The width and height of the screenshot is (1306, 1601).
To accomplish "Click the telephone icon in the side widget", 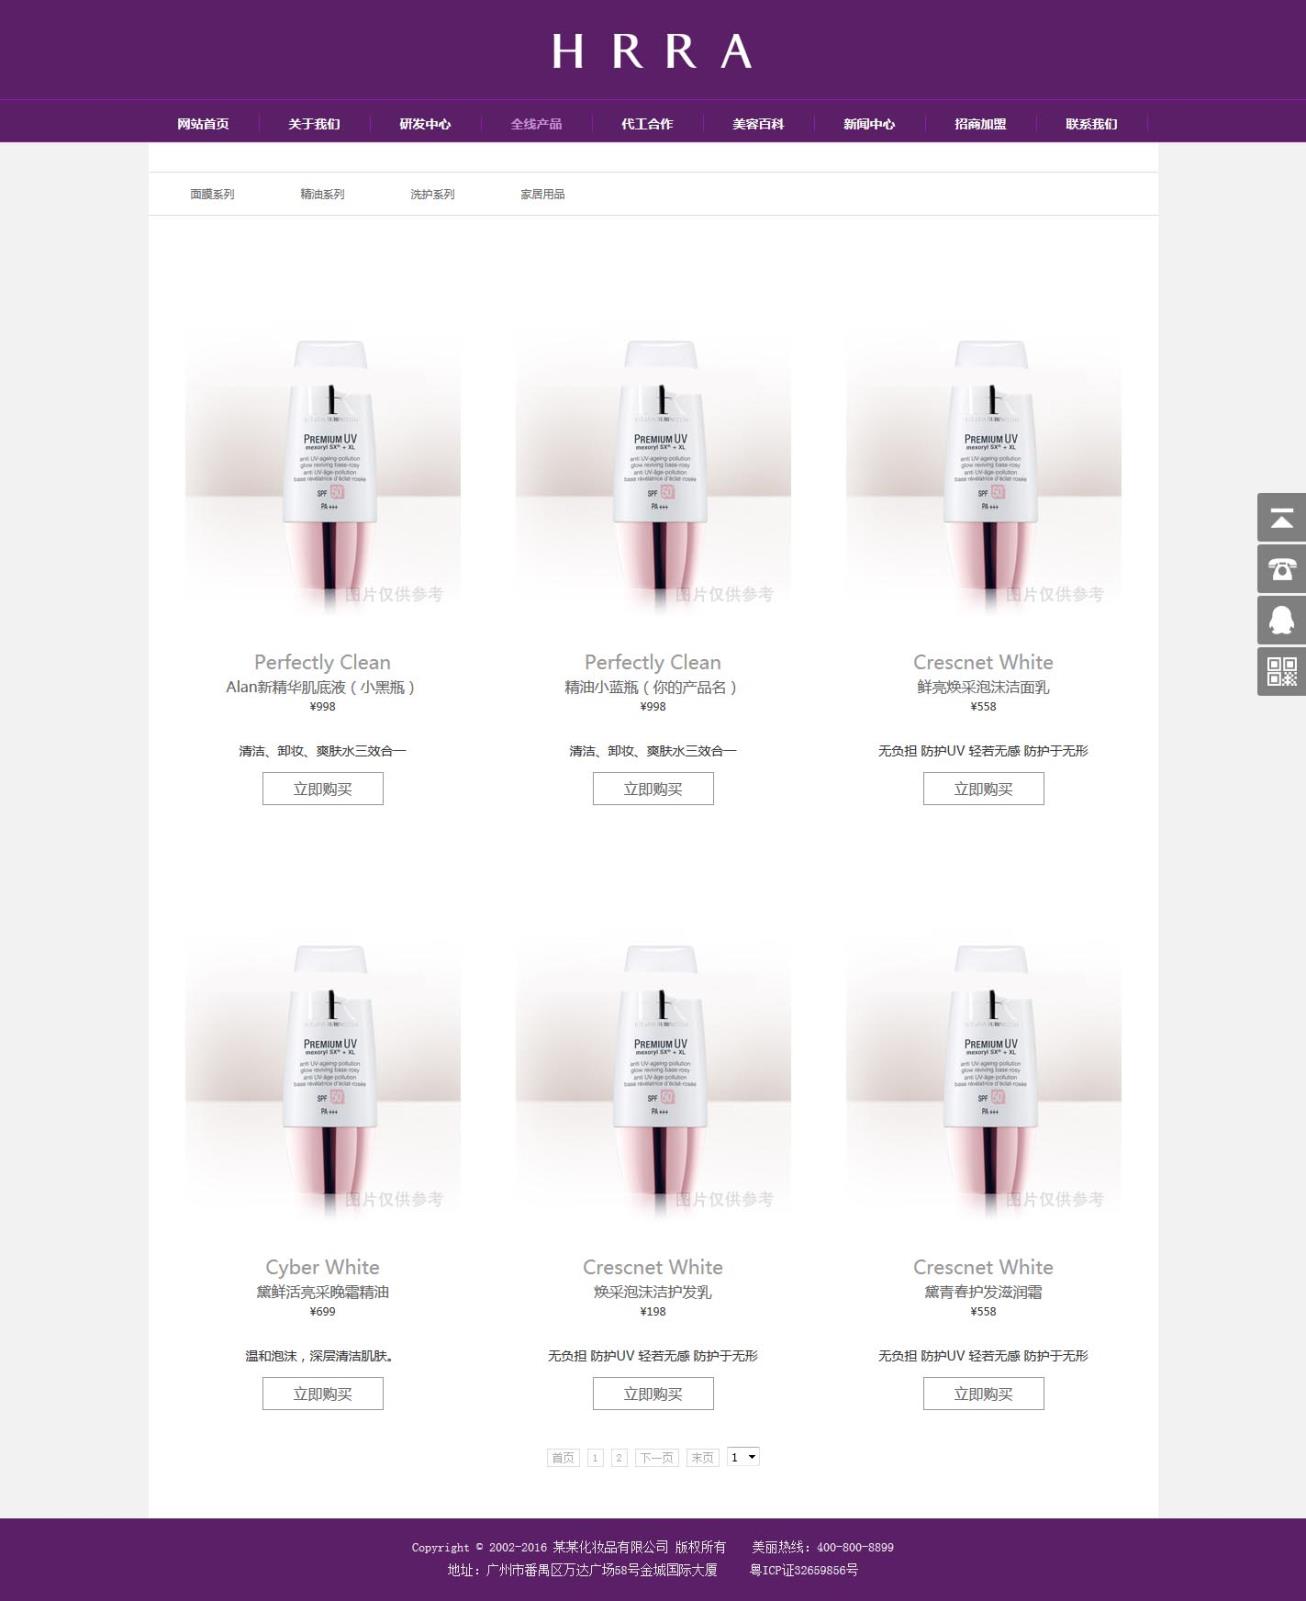I will 1281,569.
